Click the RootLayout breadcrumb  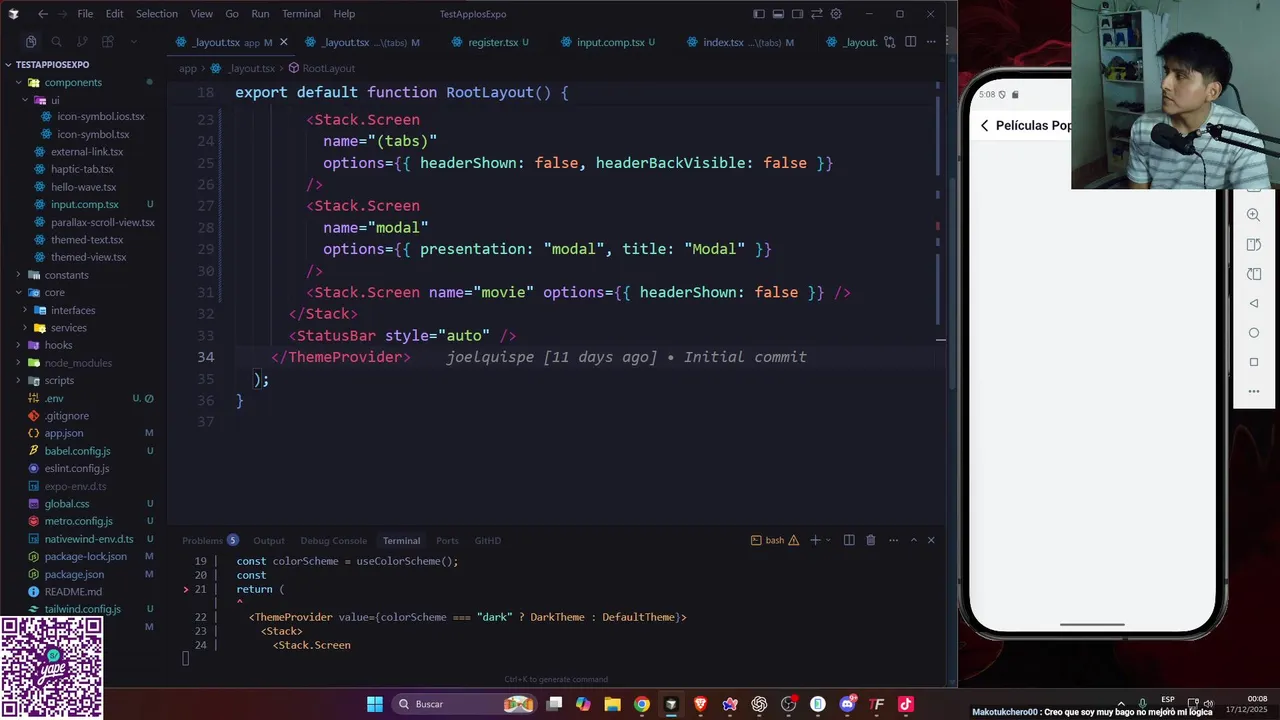click(321, 68)
